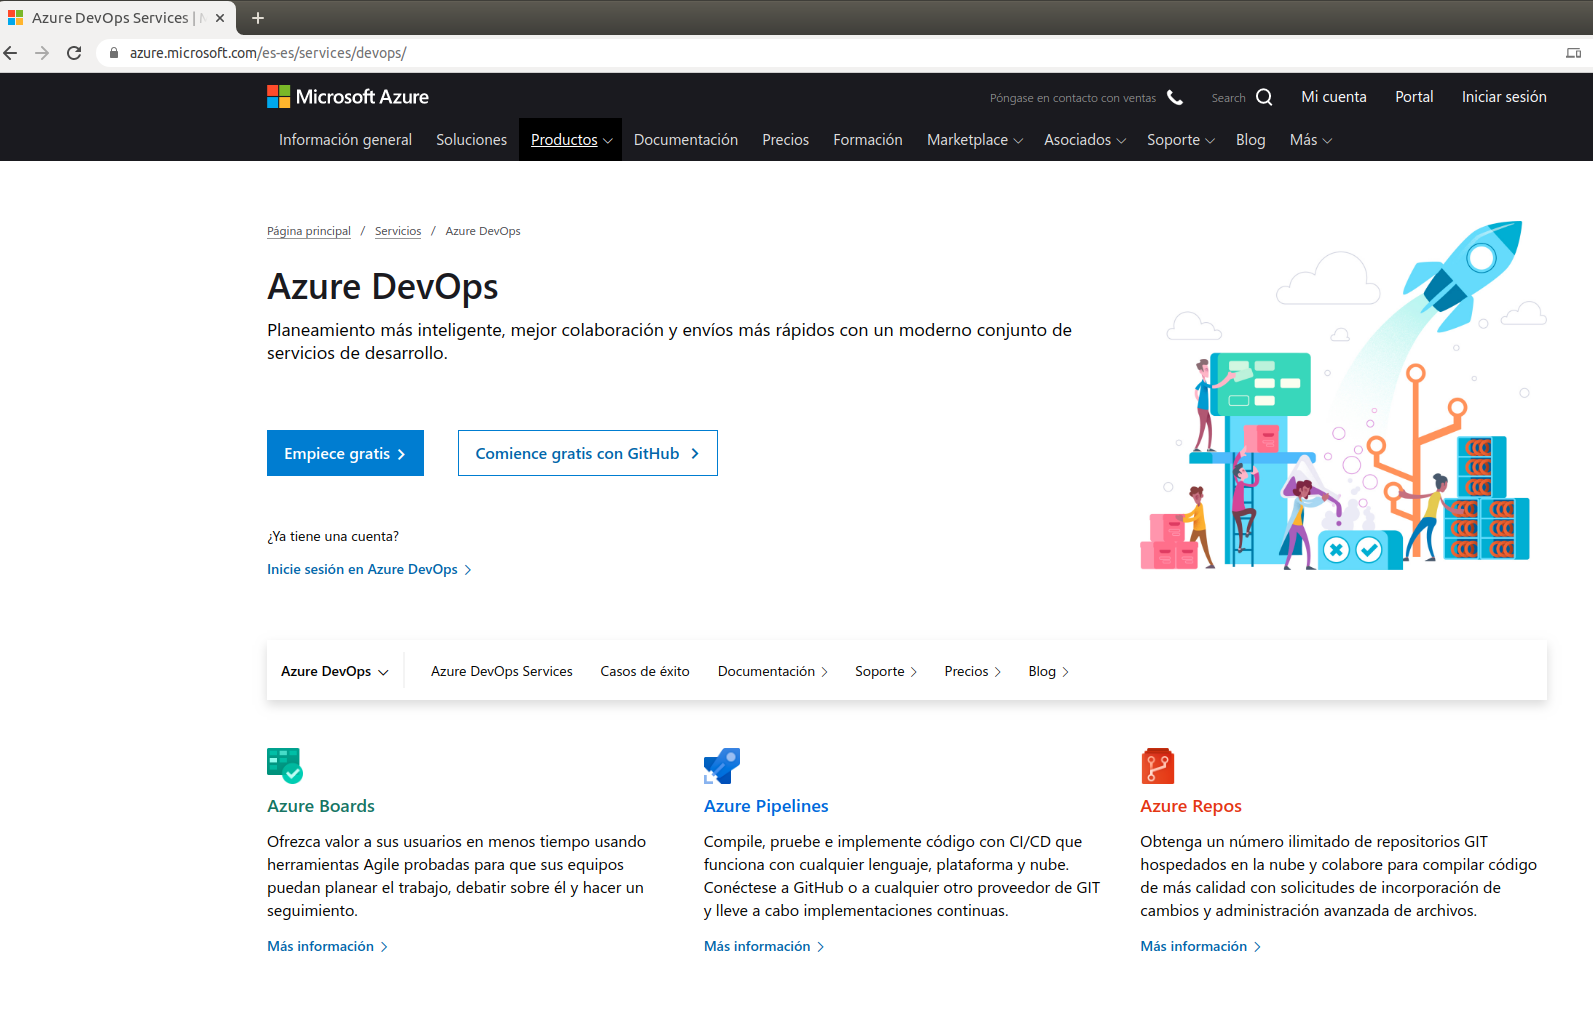1593x1017 pixels.
Task: Open Precios in the sub-navigation bar
Action: pyautogui.click(x=973, y=672)
